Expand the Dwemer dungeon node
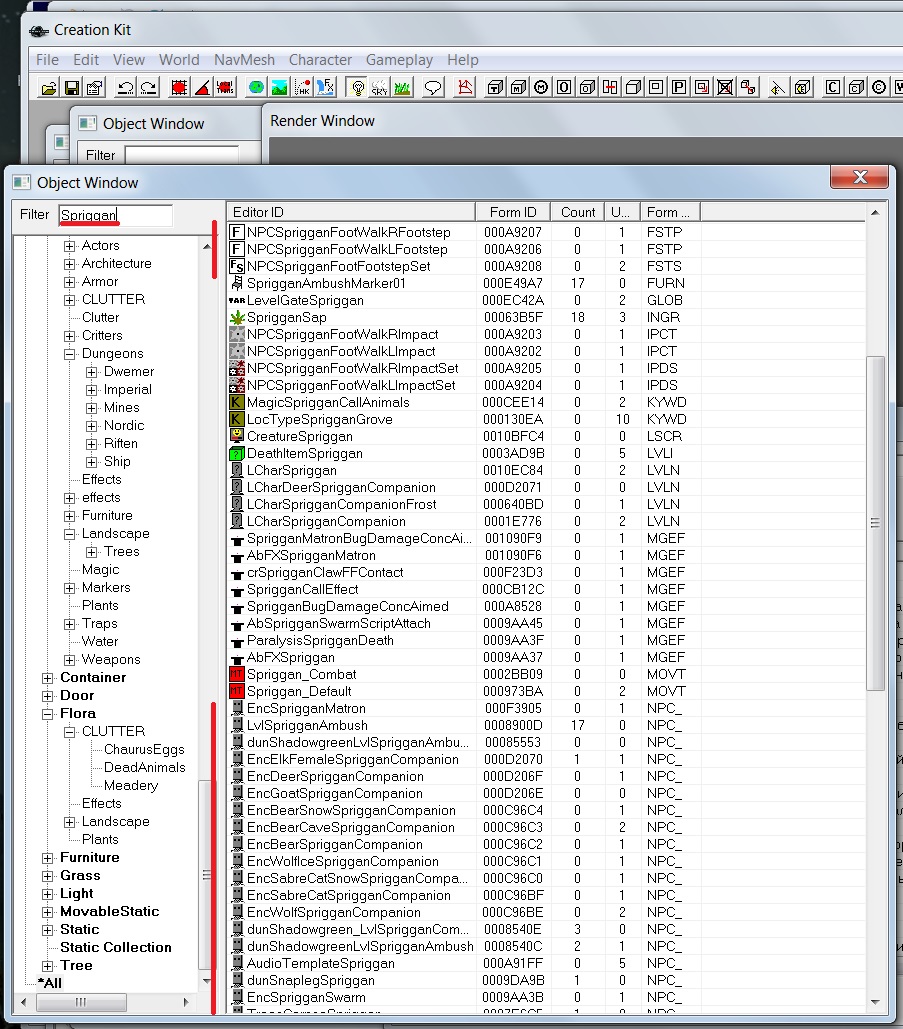Screen dimensions: 903x1029 tap(92, 372)
